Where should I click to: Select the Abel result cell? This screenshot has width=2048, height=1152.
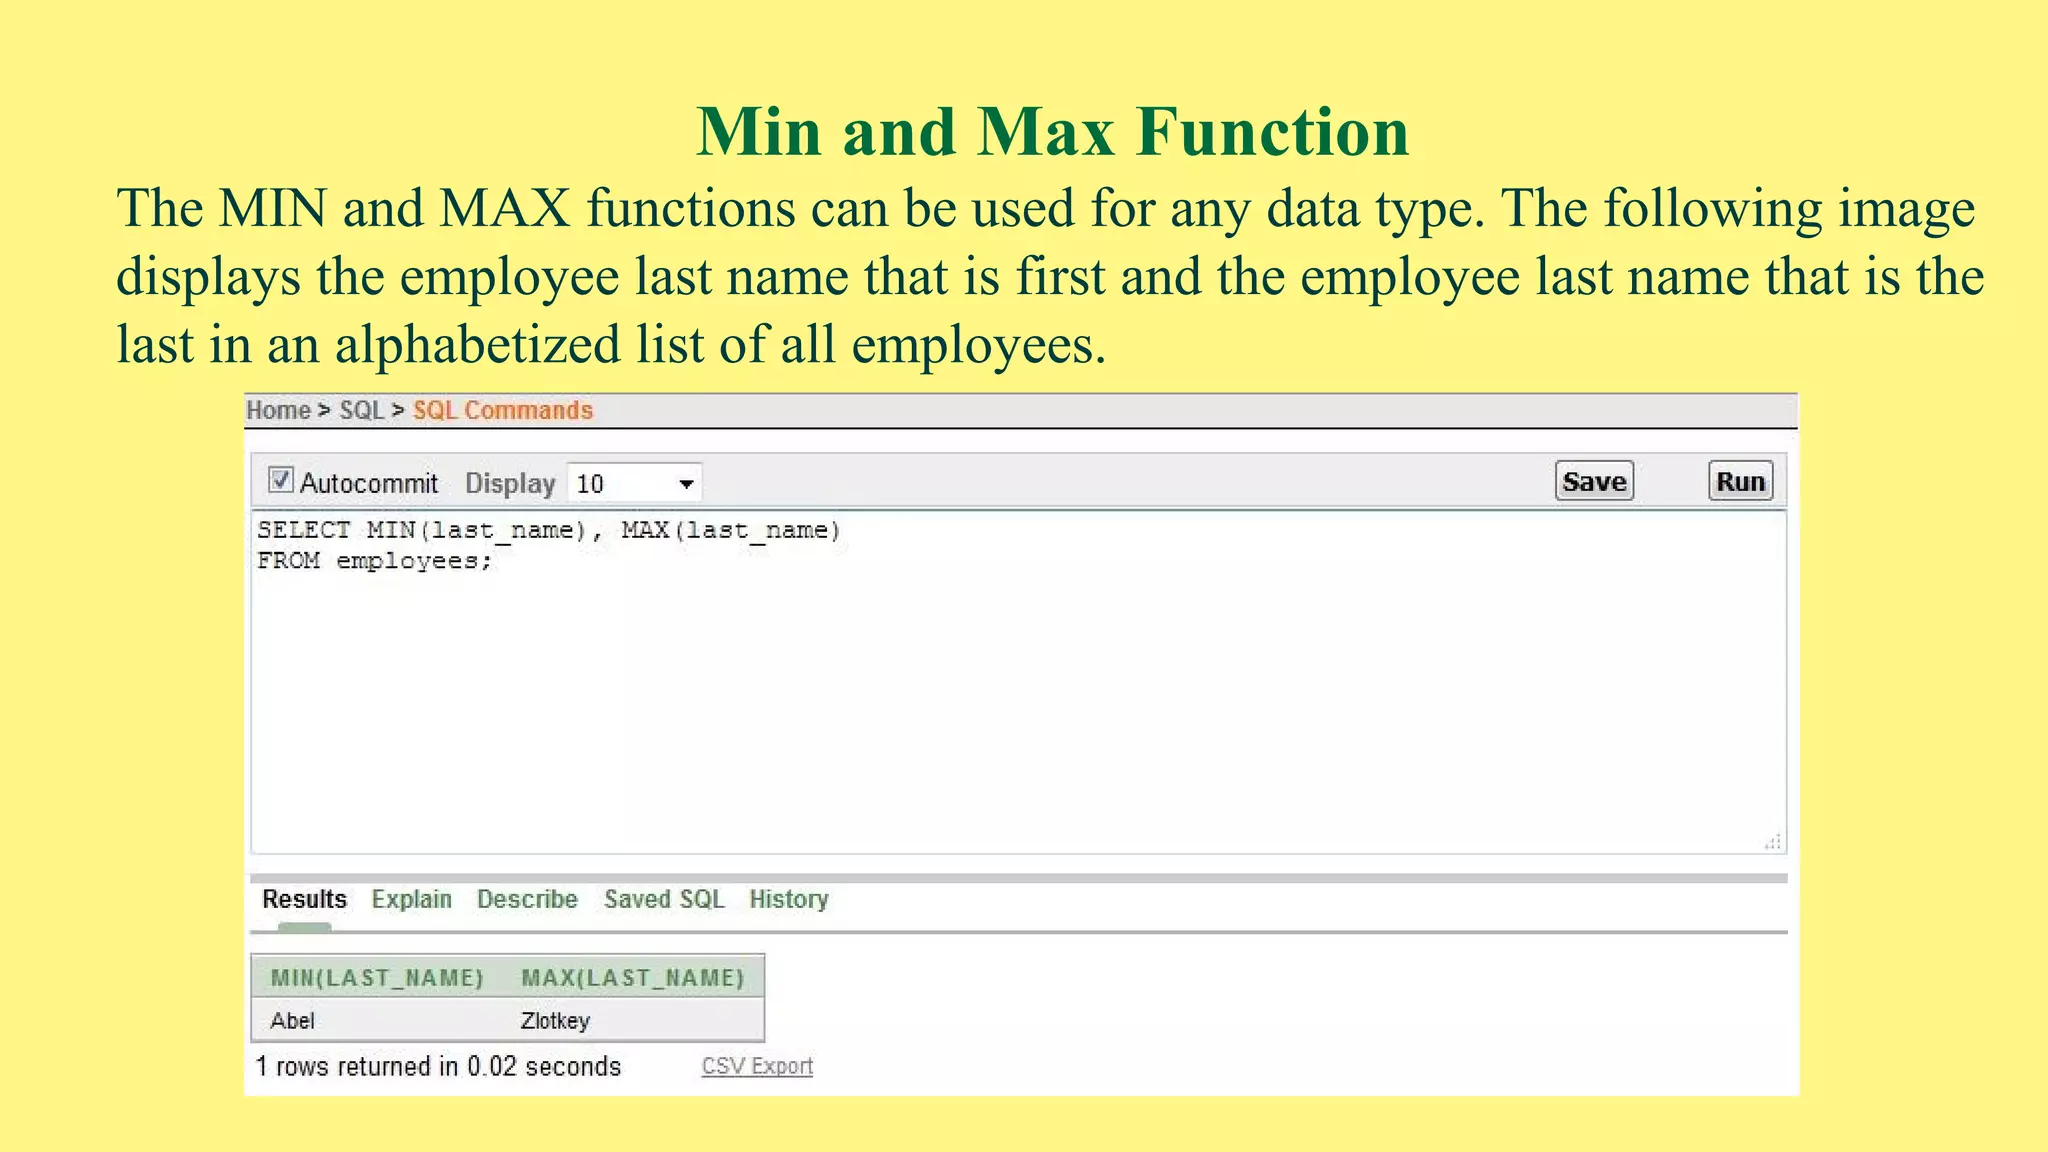[x=292, y=1021]
